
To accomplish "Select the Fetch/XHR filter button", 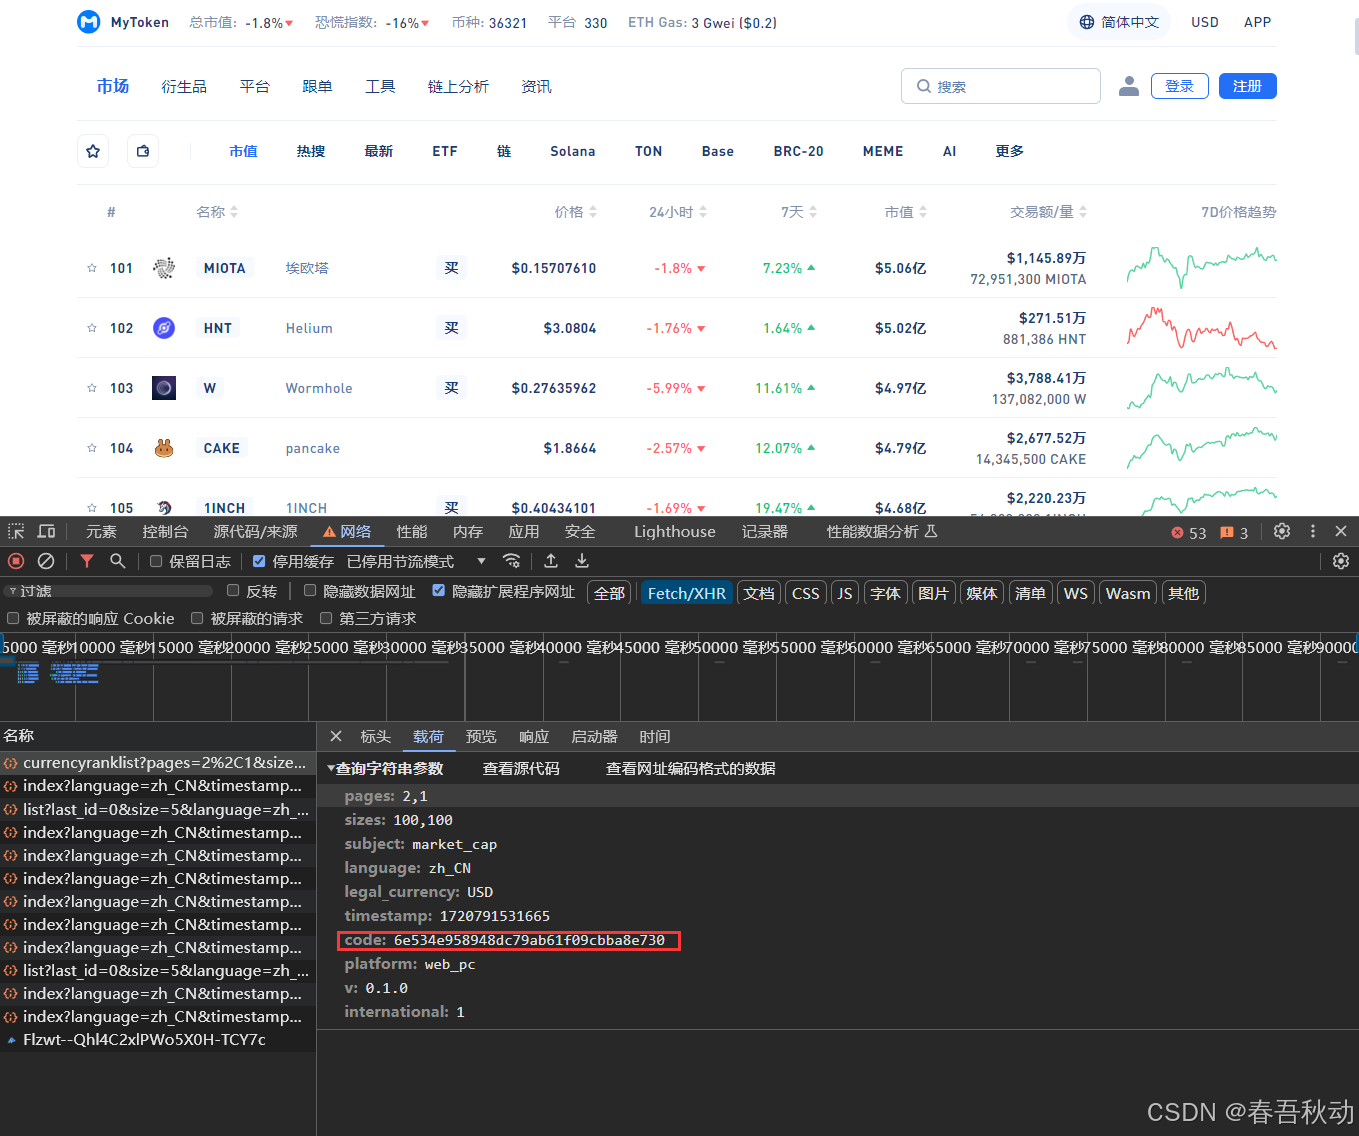I will (687, 593).
